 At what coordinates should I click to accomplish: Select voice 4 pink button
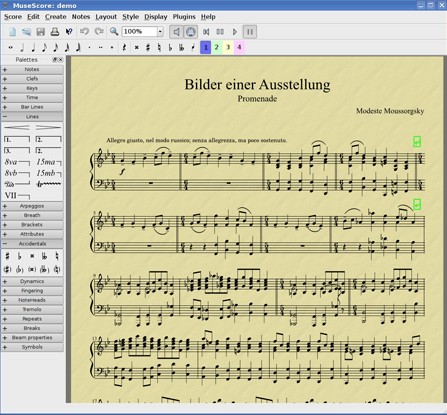tap(239, 47)
